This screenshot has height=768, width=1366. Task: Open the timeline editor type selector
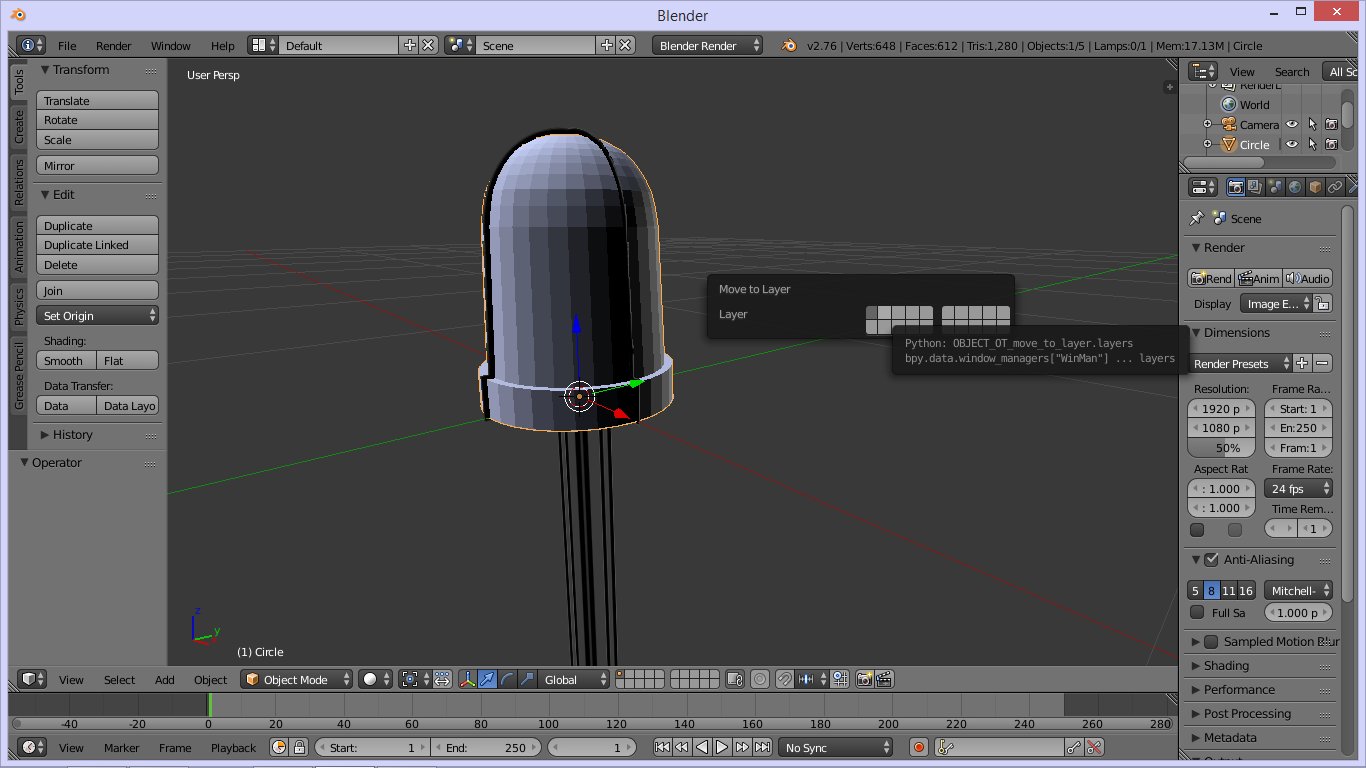(32, 747)
